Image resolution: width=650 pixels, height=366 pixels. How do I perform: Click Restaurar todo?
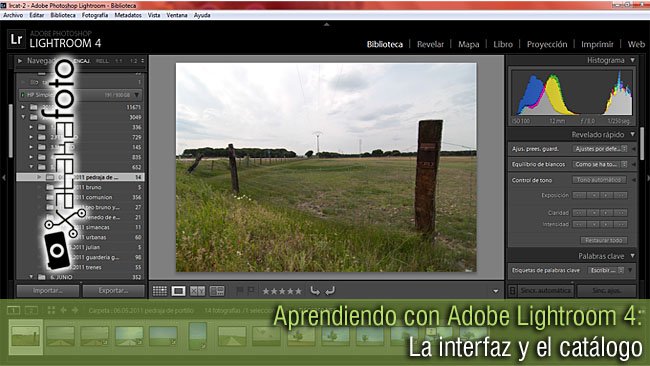click(604, 240)
